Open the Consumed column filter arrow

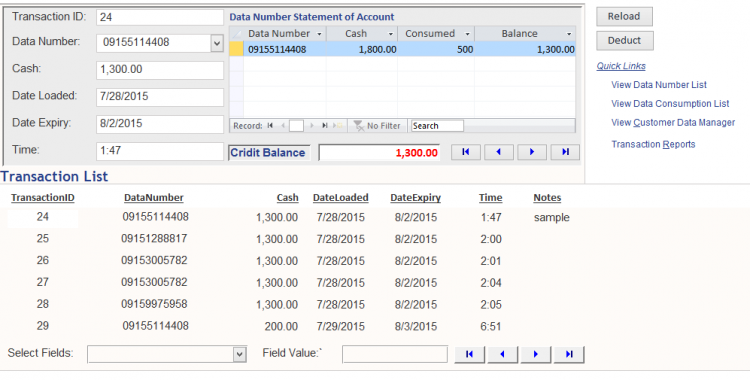point(467,34)
